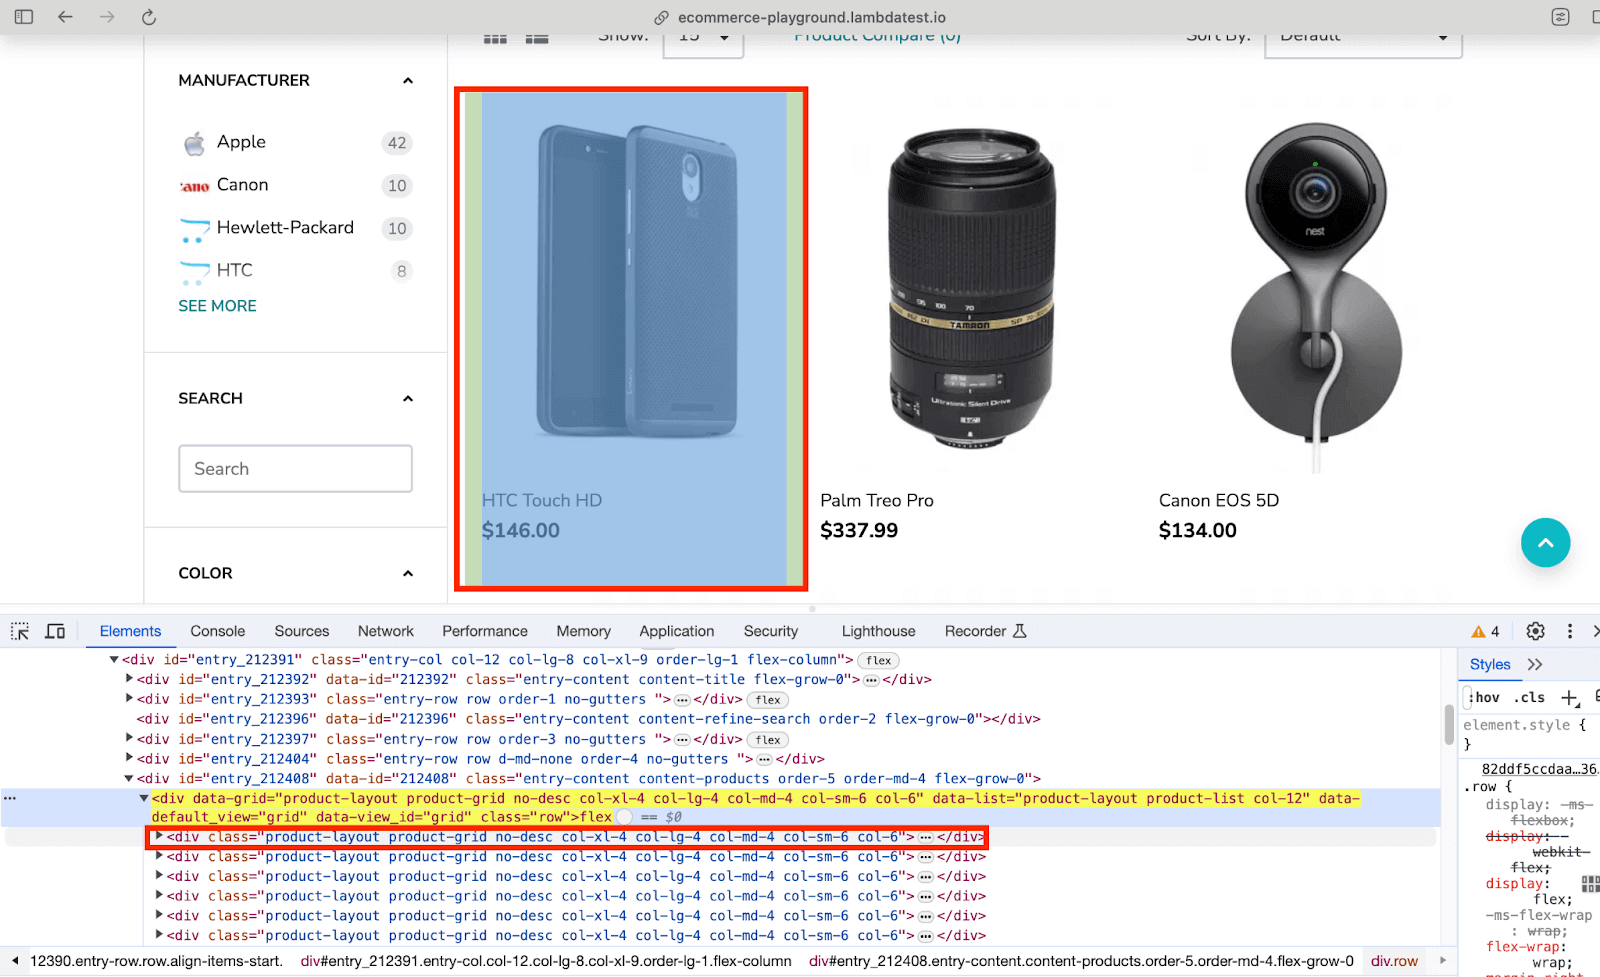The image size is (1600, 977).
Task: Go back using the browser back arrow
Action: tap(65, 17)
